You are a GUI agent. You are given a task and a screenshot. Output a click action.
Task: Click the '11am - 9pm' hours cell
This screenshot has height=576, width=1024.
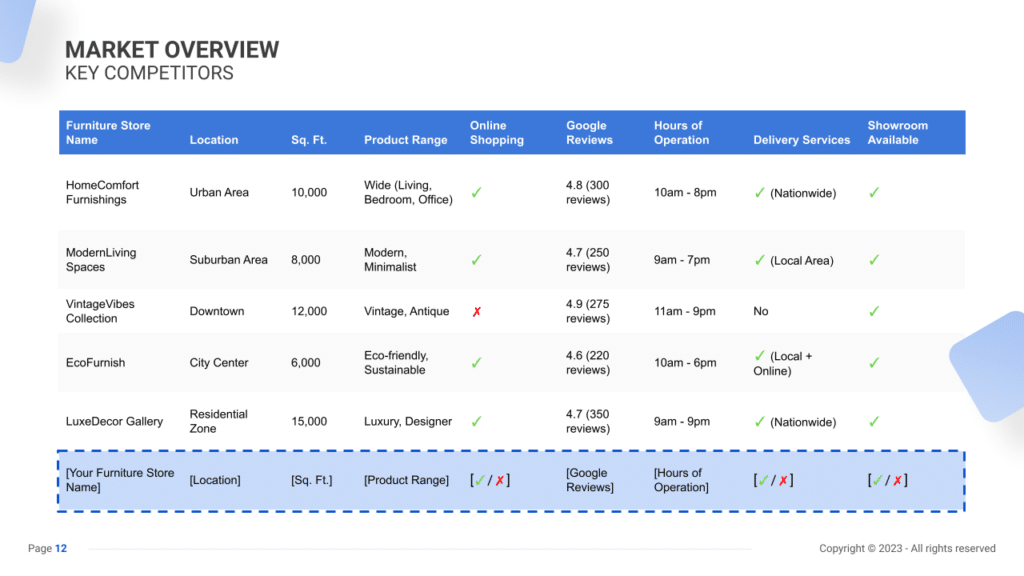tap(684, 312)
